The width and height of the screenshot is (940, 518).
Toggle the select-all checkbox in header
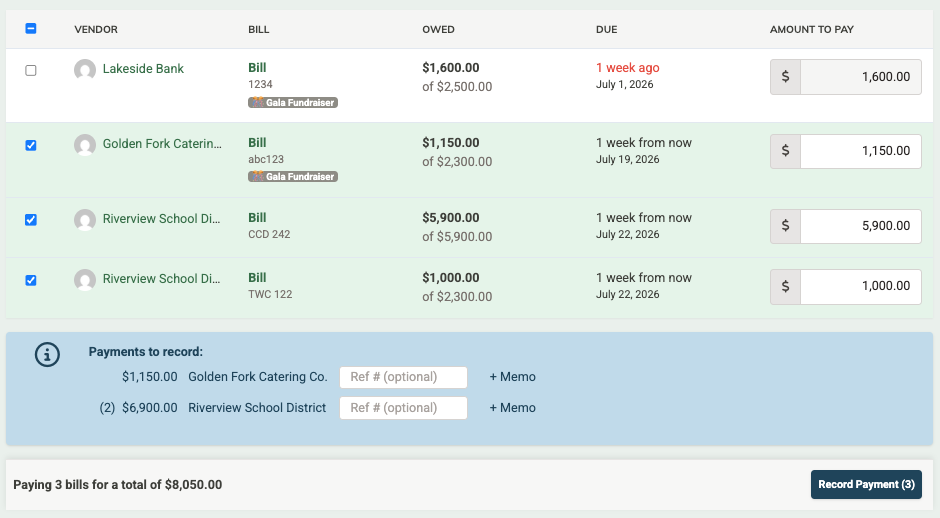click(x=31, y=28)
